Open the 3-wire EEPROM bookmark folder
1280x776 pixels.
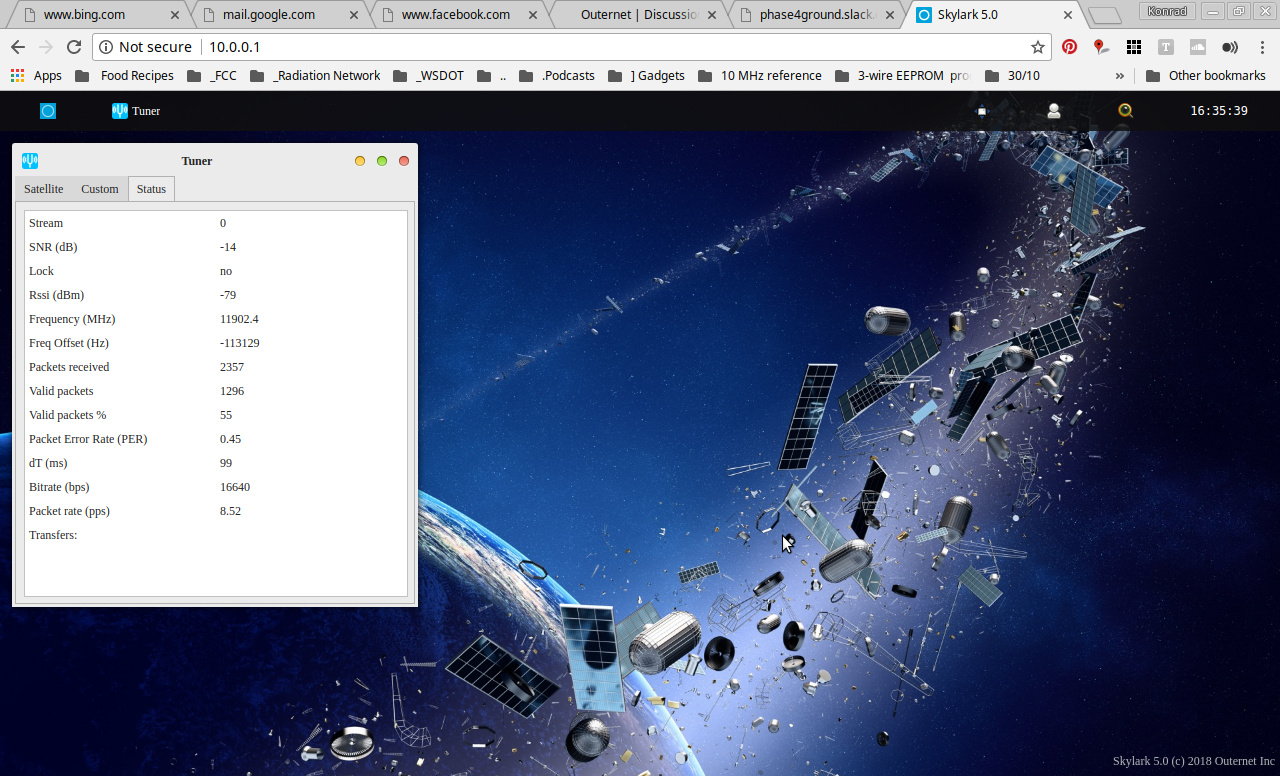click(x=902, y=76)
